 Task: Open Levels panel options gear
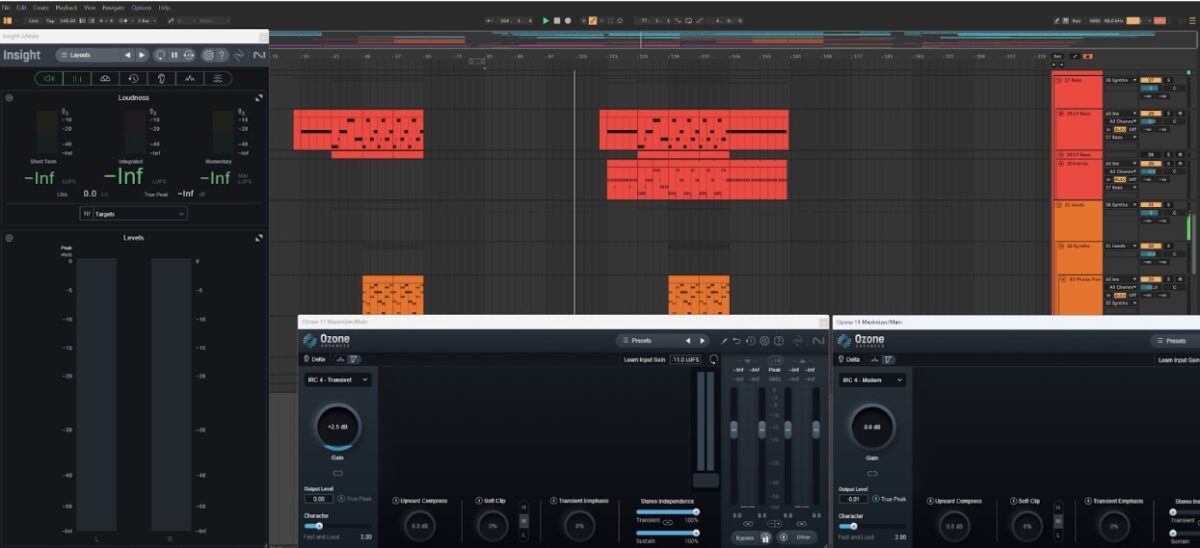[x=9, y=238]
